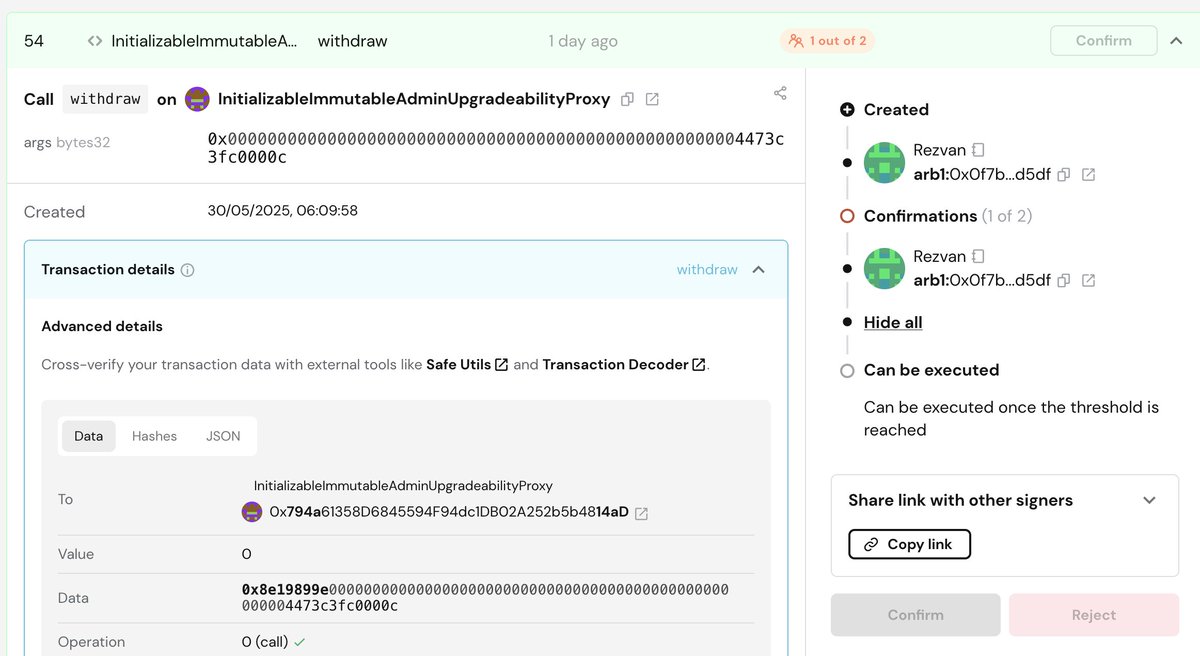The image size is (1200, 656).
Task: Switch to the JSON tab
Action: (223, 436)
